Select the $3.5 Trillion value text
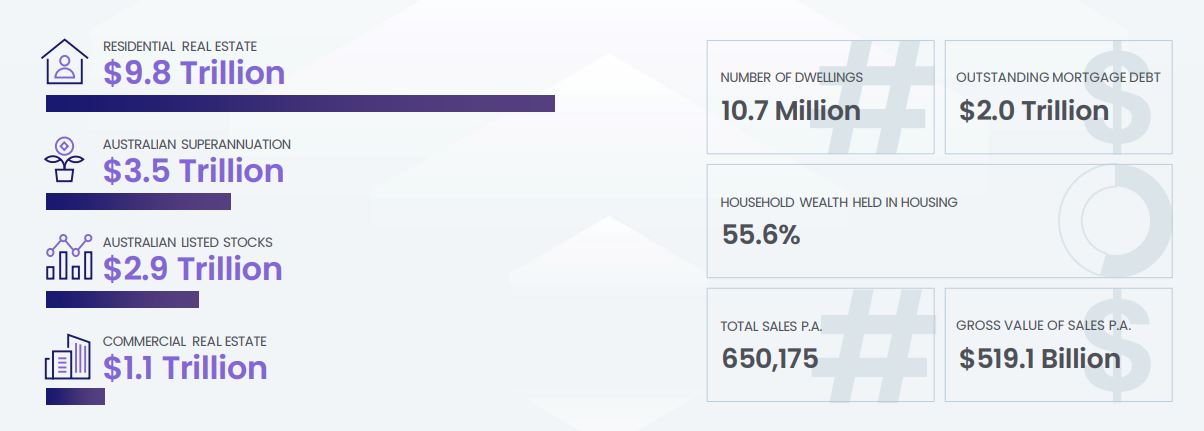Image resolution: width=1204 pixels, height=431 pixels. click(193, 170)
